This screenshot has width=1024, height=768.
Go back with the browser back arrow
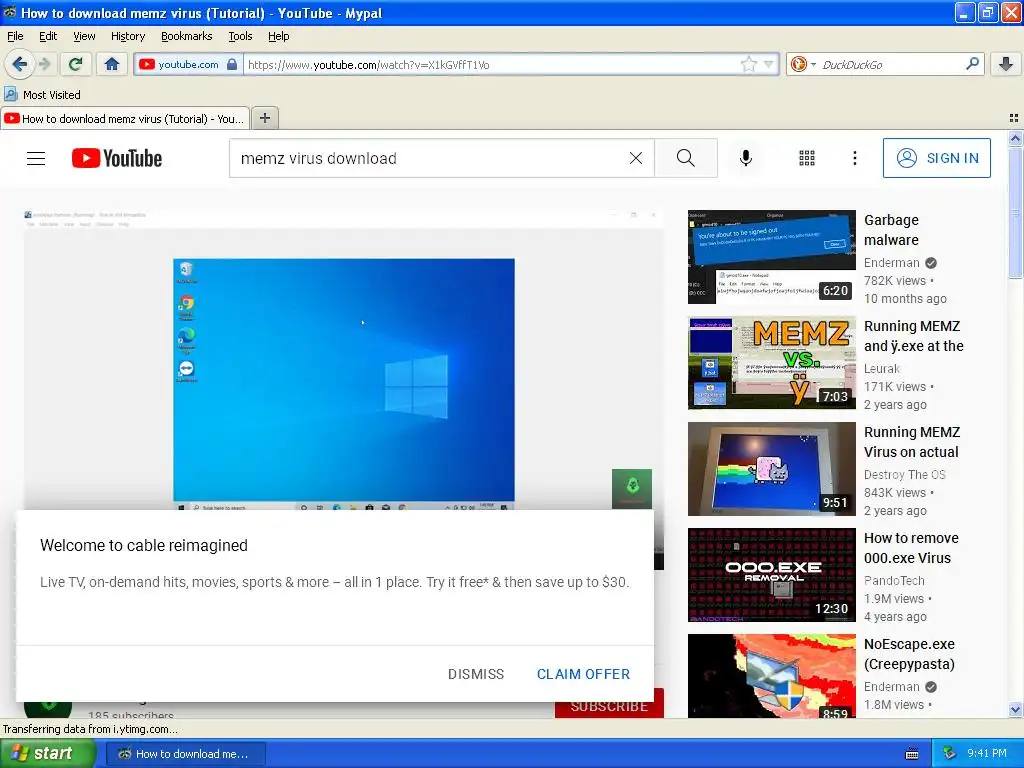coord(19,64)
